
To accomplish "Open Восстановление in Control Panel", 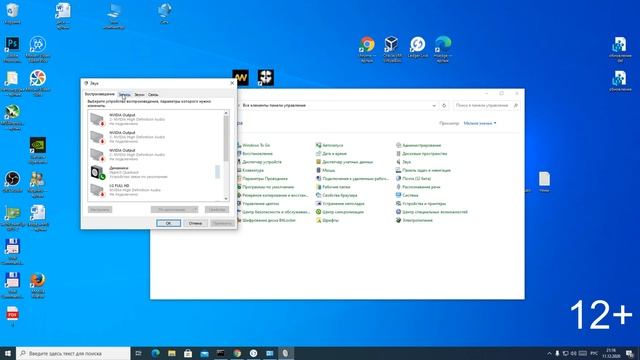I will click(x=257, y=153).
